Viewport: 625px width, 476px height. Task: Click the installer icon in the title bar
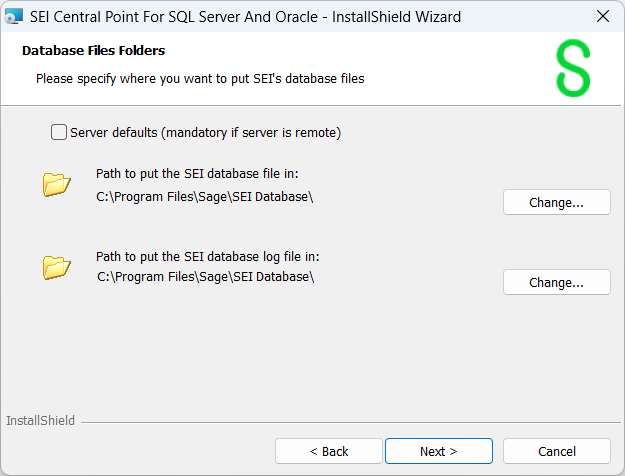[x=15, y=16]
